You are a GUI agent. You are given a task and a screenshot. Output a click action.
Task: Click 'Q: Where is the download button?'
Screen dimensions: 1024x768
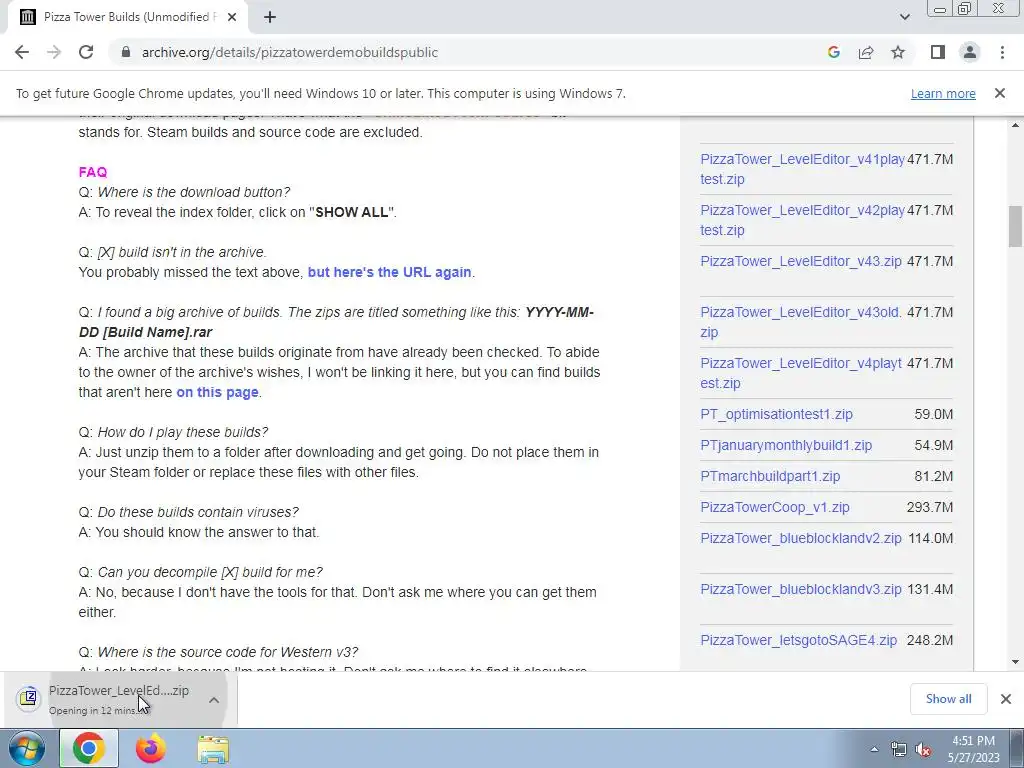[184, 192]
